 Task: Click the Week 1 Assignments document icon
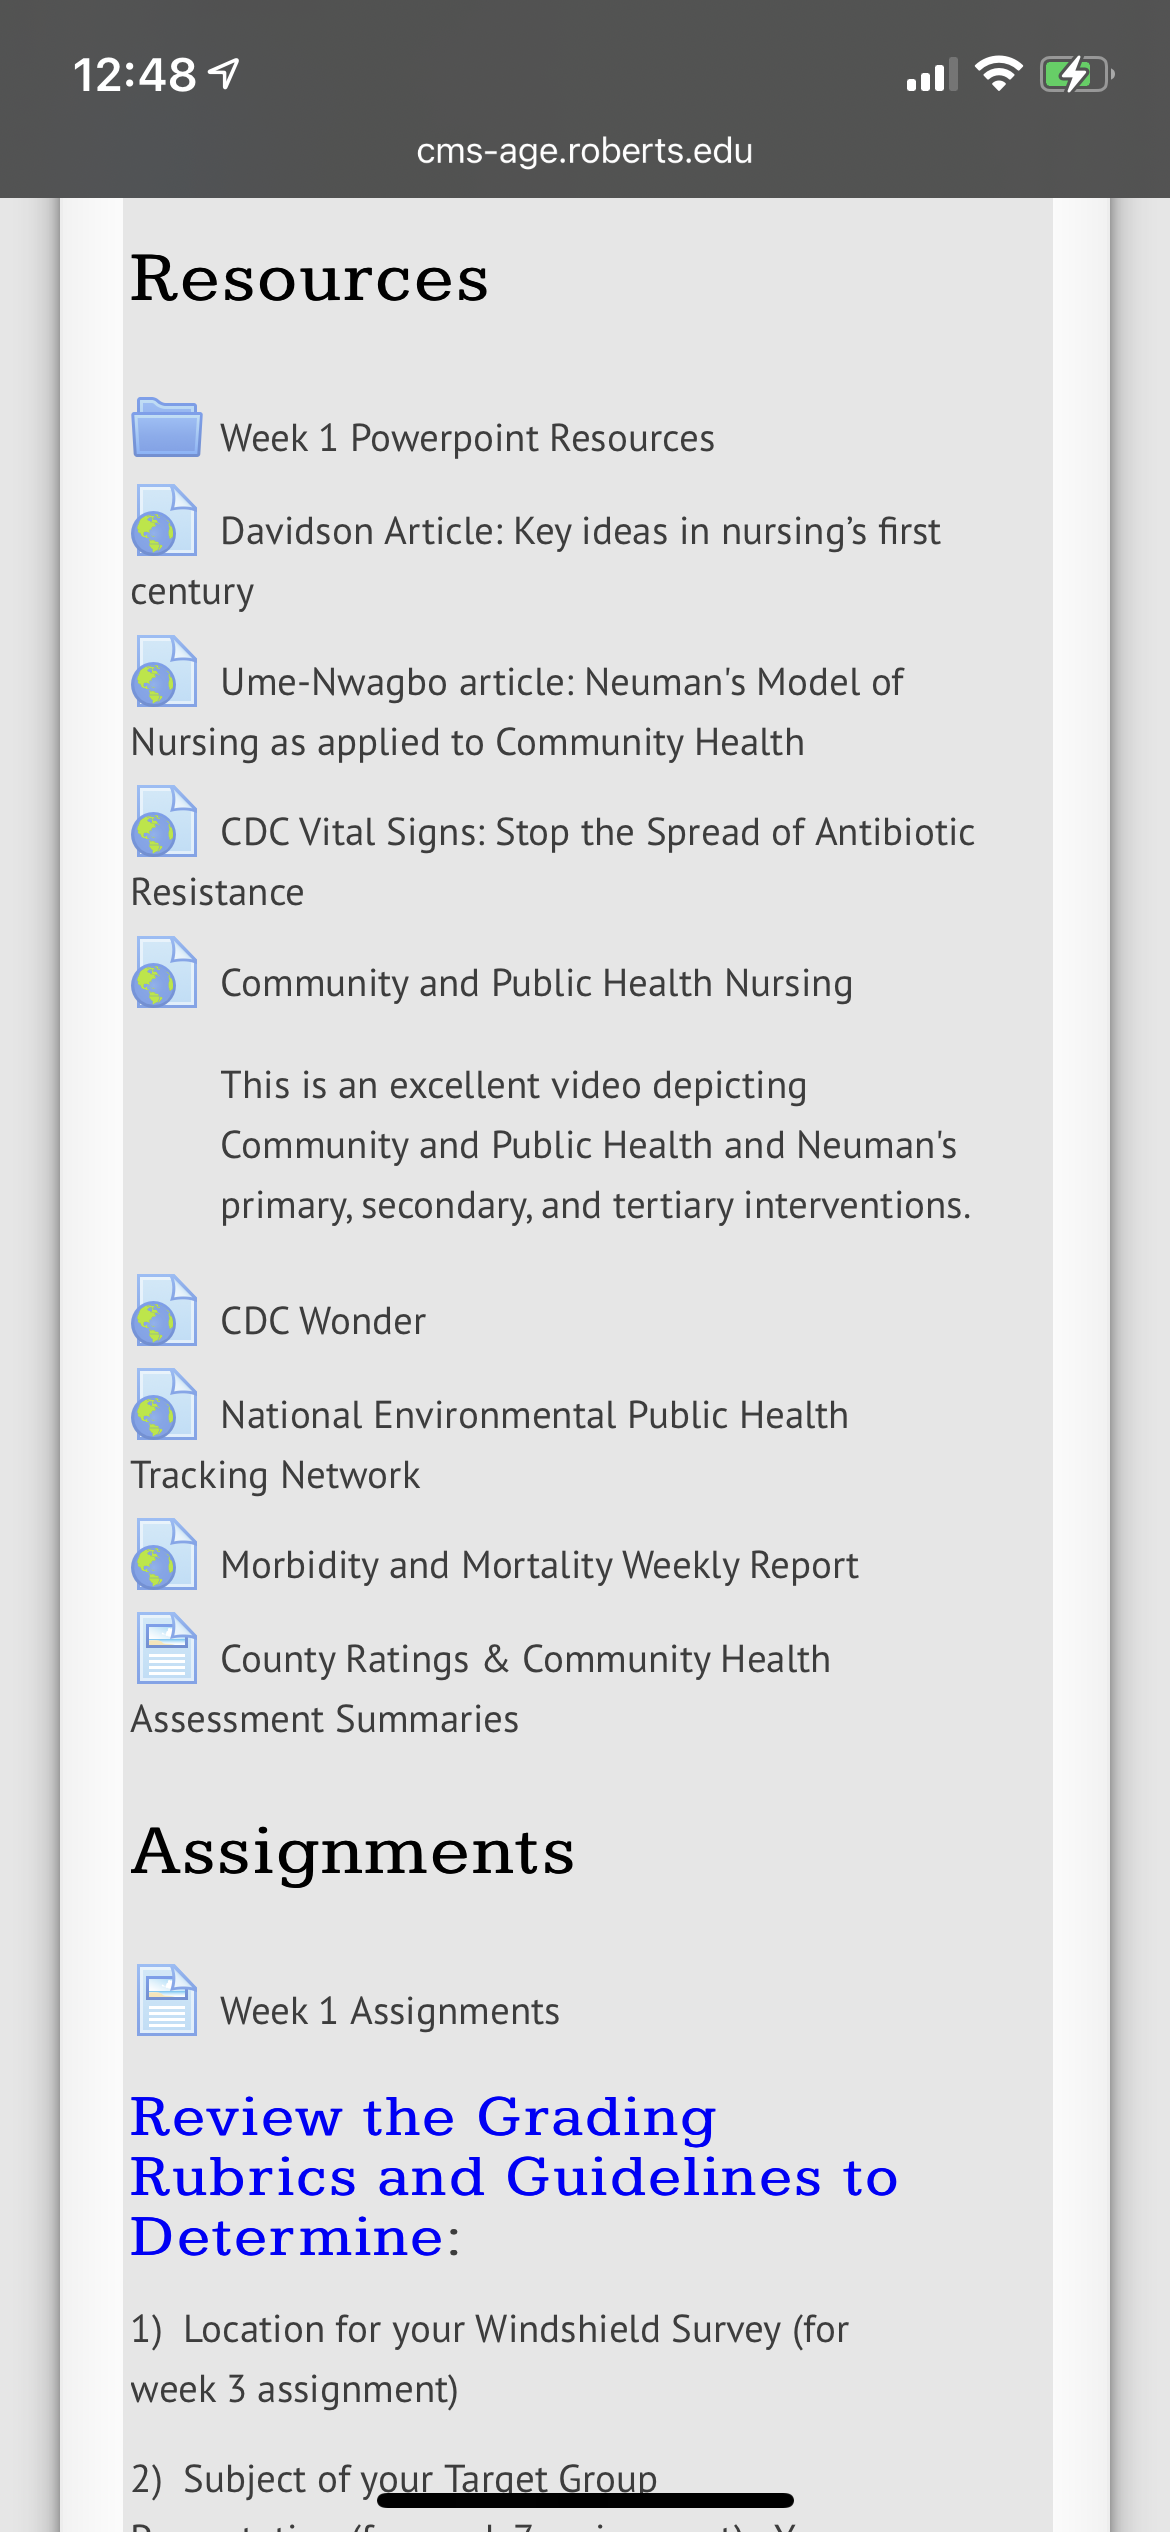point(167,2000)
